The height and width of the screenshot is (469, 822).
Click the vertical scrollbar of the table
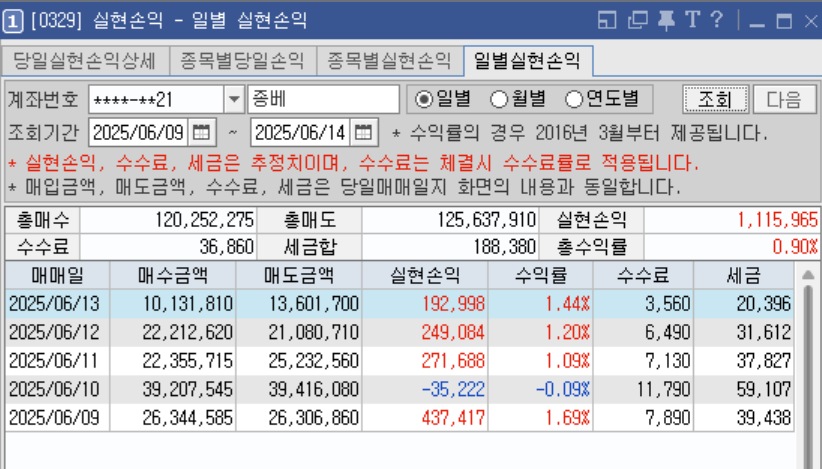(x=808, y=360)
